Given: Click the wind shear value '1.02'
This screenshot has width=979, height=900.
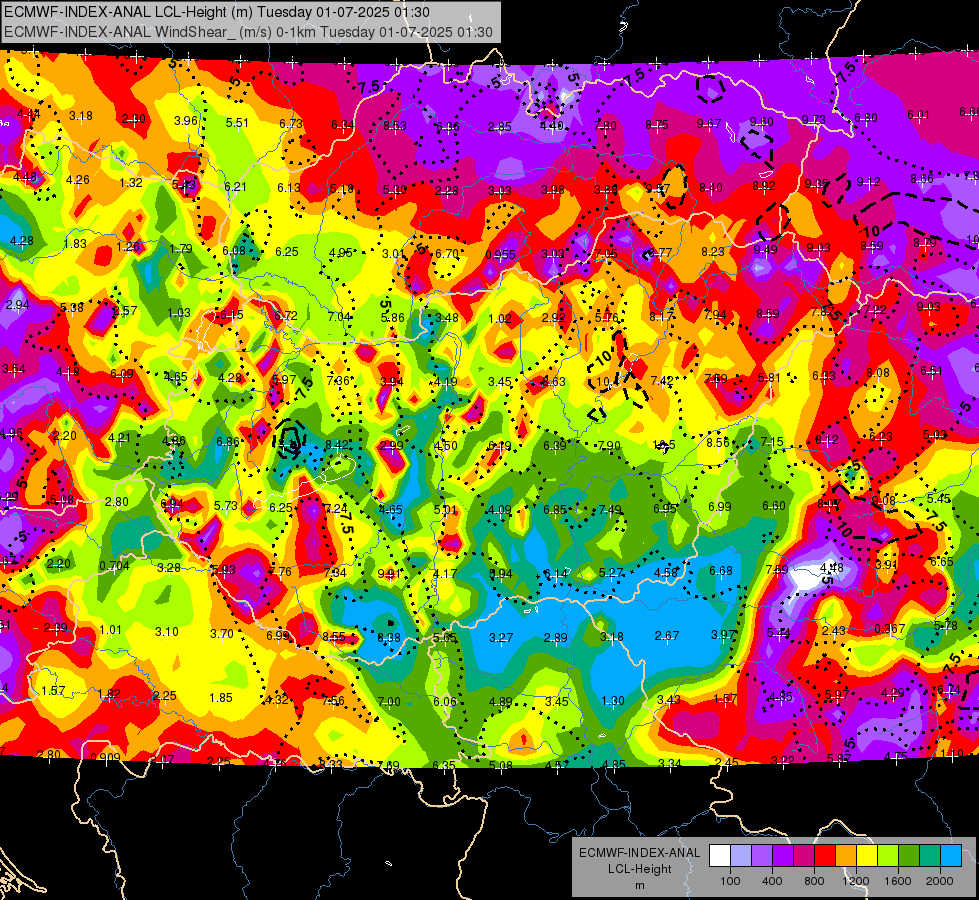Looking at the screenshot, I should coord(500,319).
